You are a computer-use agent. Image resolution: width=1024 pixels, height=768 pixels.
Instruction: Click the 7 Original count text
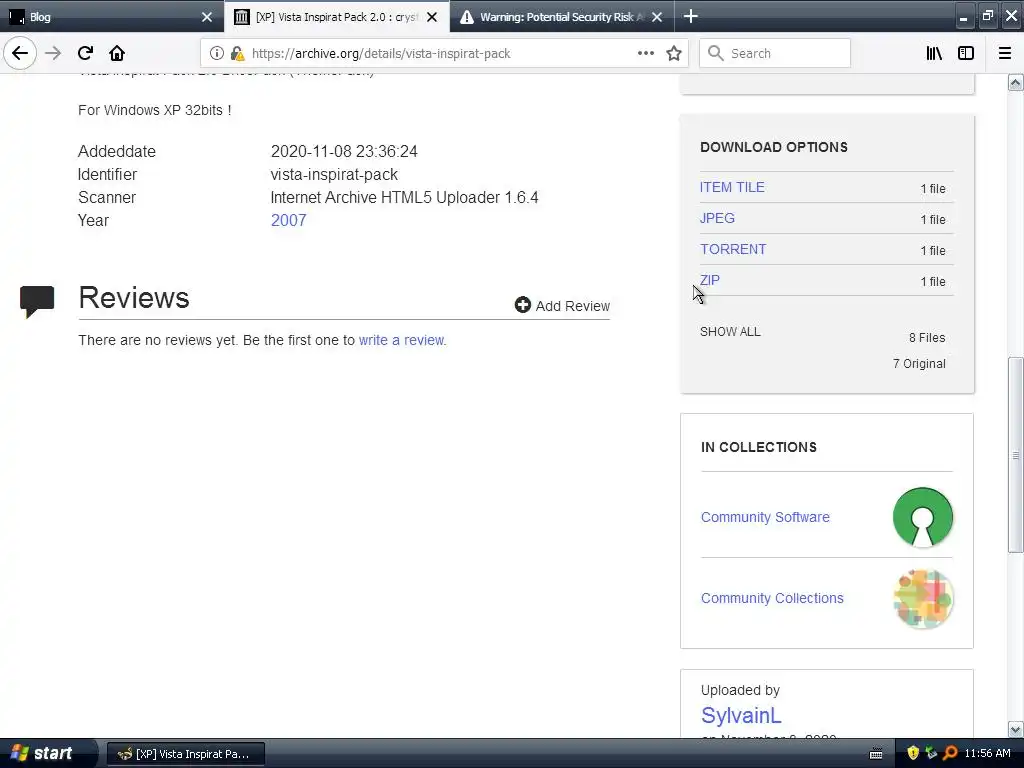(919, 364)
